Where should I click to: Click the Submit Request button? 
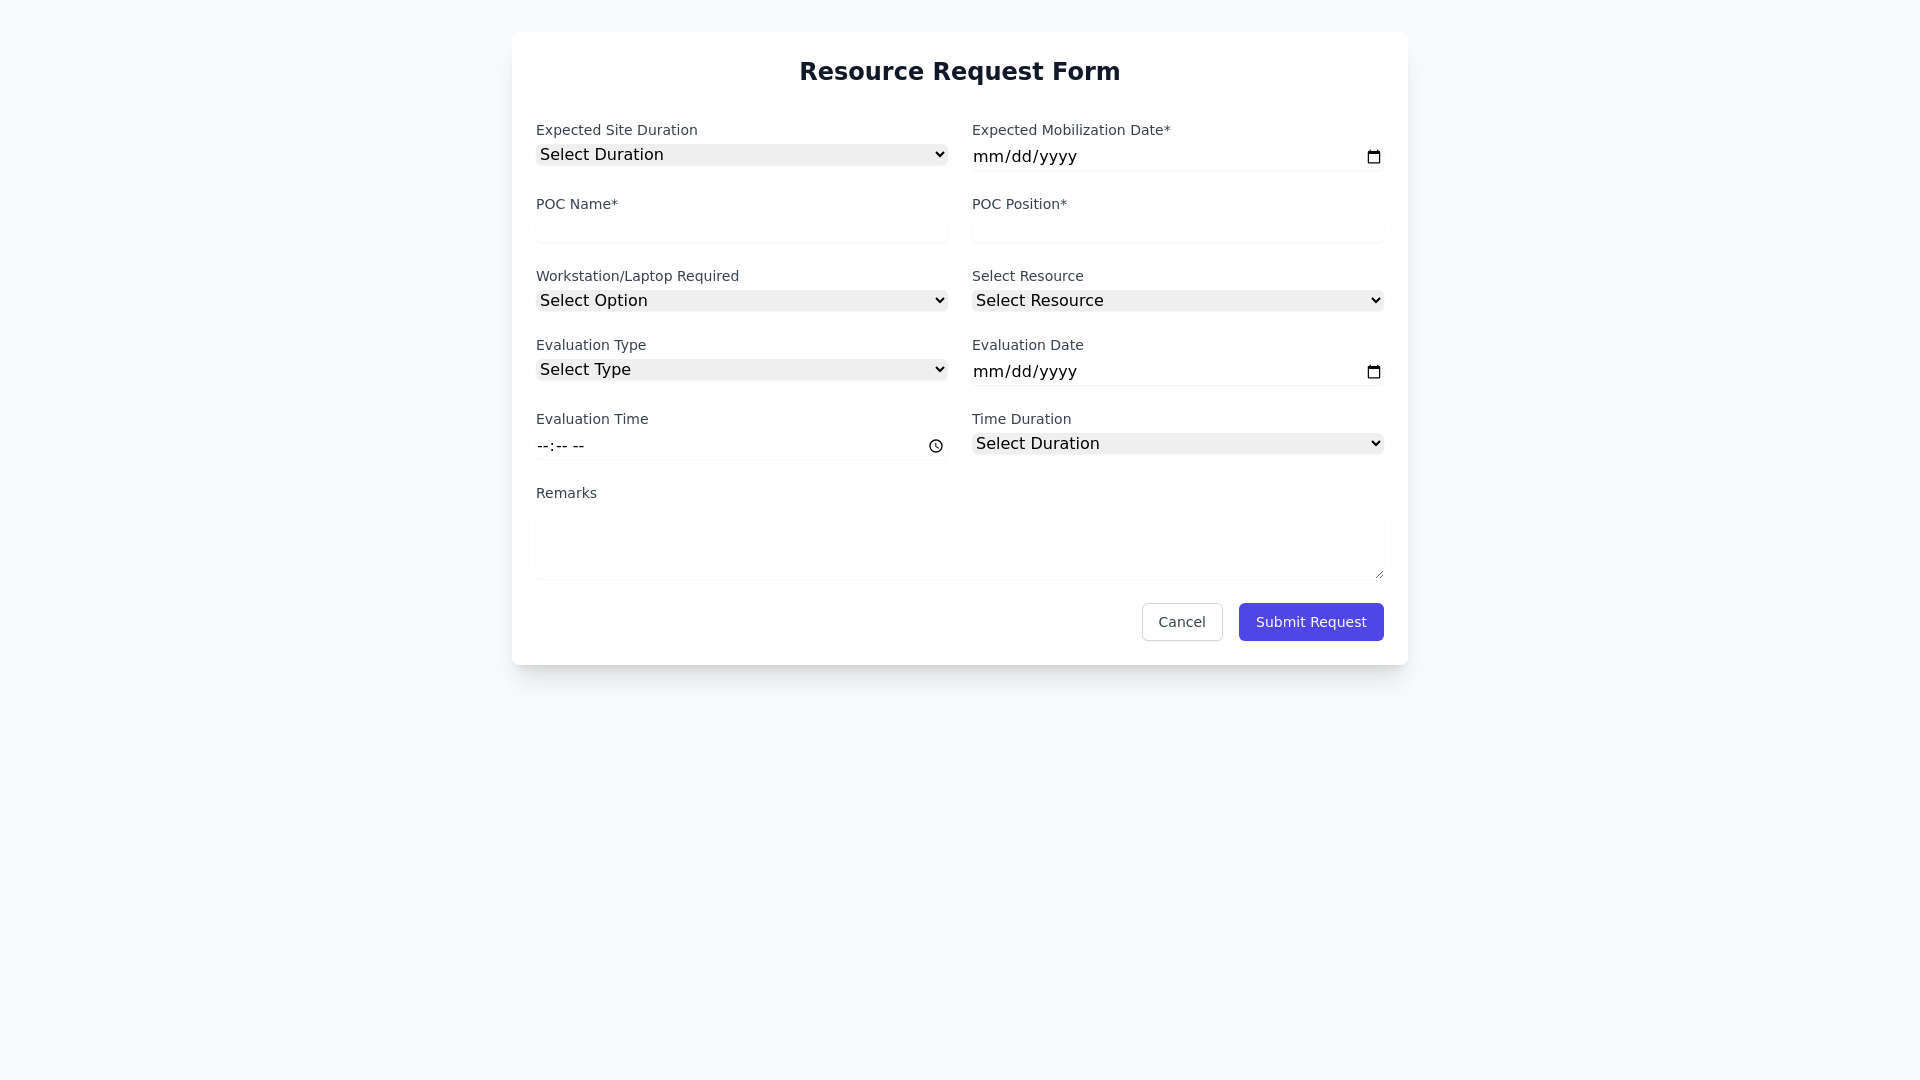(x=1310, y=621)
